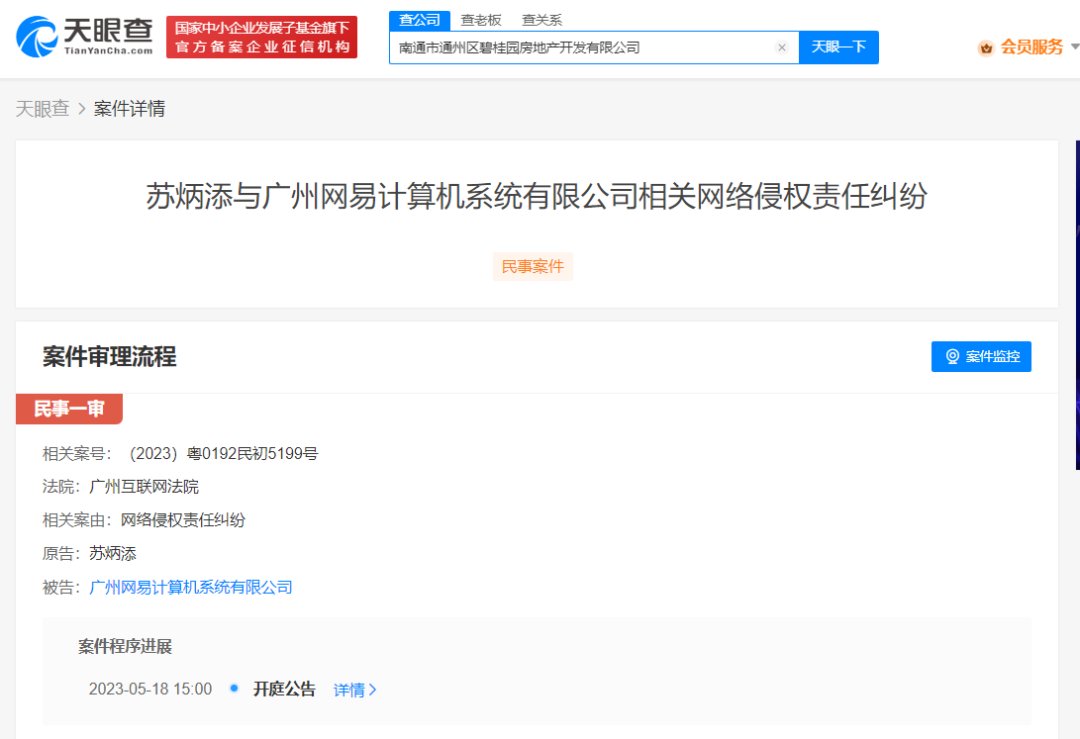Go to 天眼查 breadcrumb link

(x=43, y=109)
